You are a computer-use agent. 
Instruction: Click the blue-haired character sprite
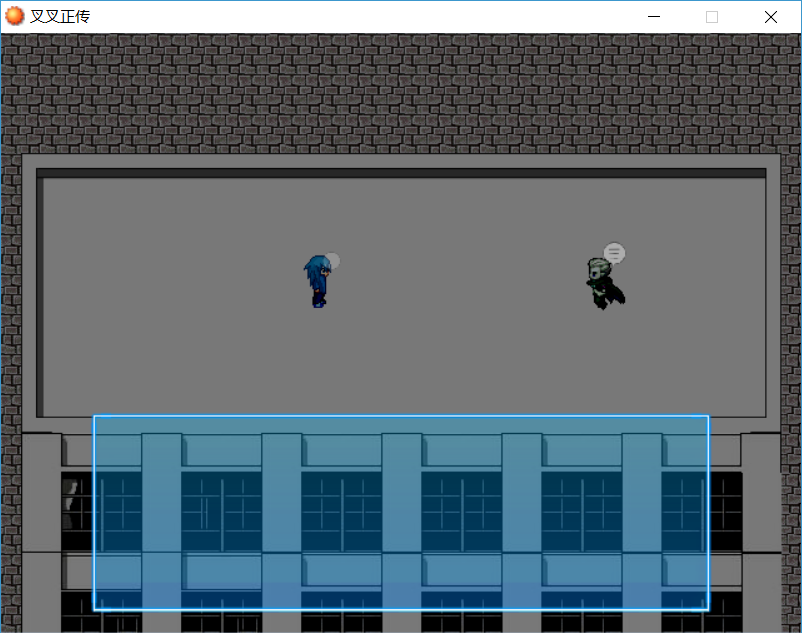coord(316,281)
